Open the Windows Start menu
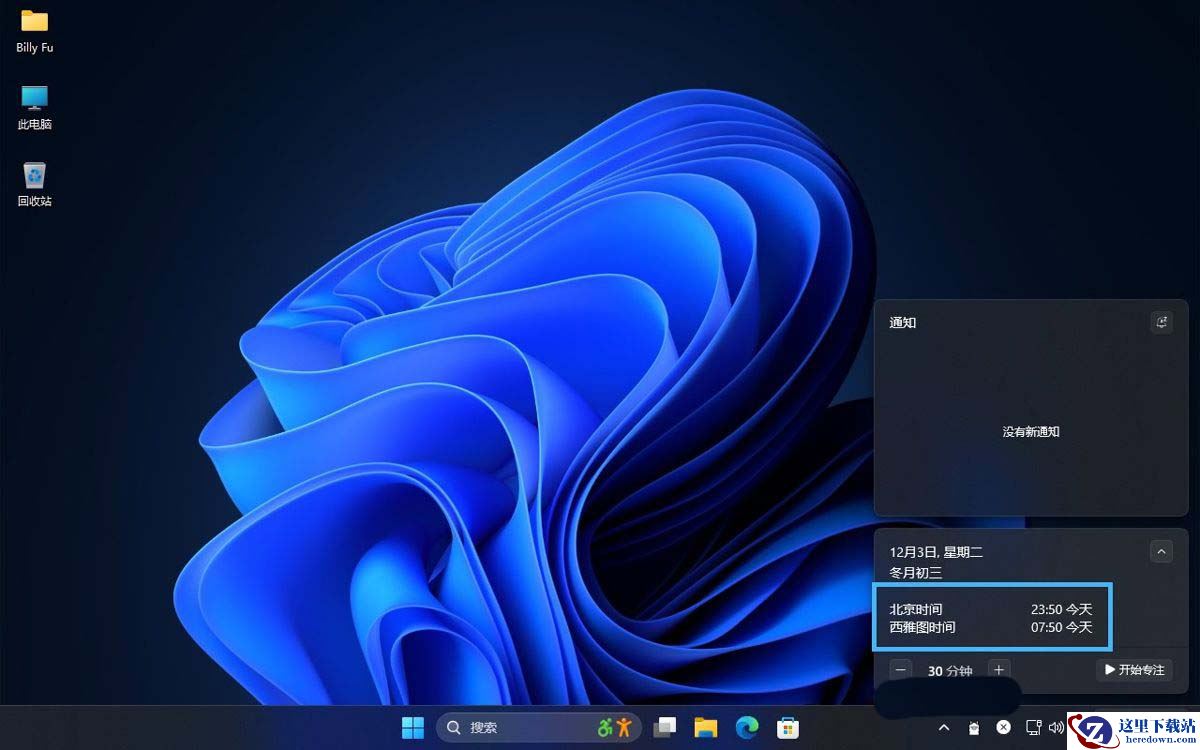This screenshot has height=750, width=1200. click(x=413, y=727)
